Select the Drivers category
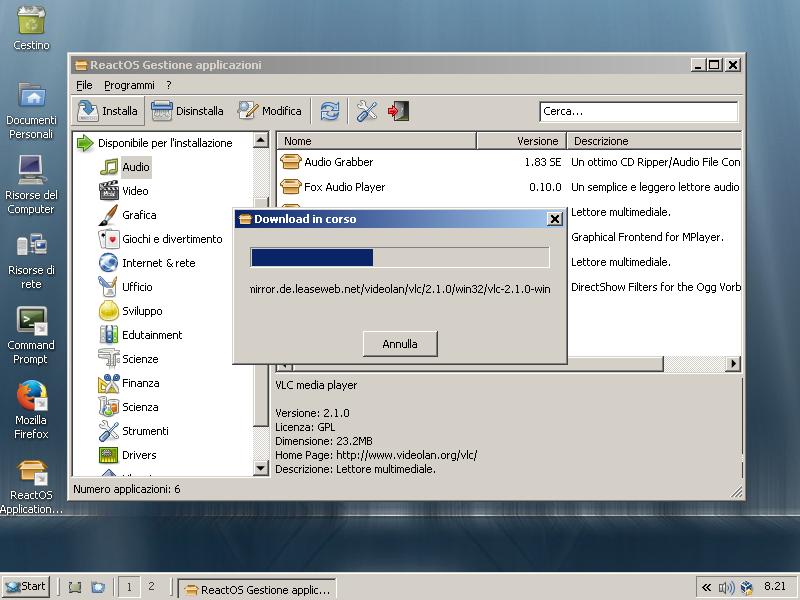800x600 pixels. click(x=128, y=455)
